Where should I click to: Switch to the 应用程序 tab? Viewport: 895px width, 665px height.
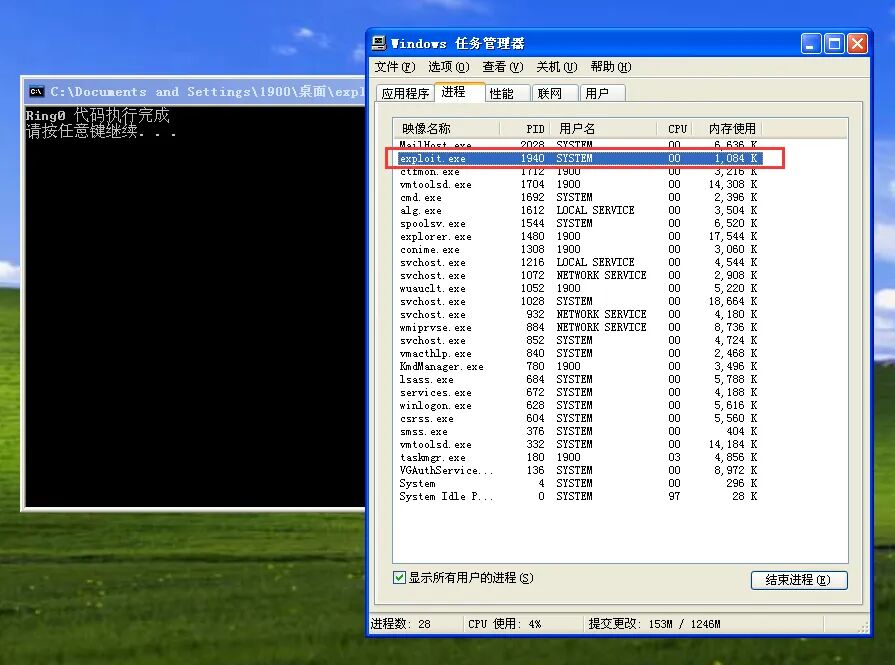pyautogui.click(x=405, y=93)
